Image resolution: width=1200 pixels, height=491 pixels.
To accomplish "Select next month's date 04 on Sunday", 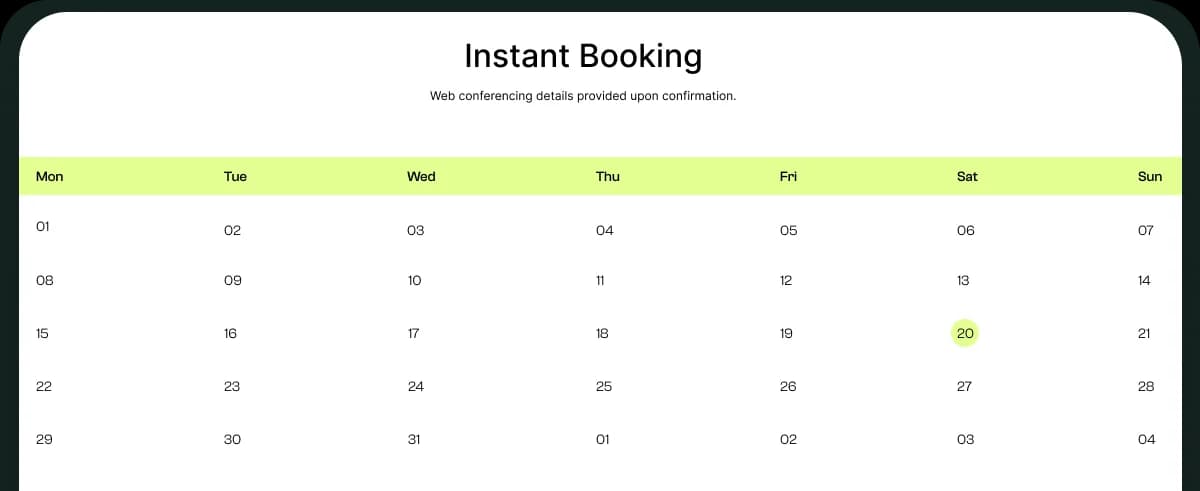I will 1146,440.
